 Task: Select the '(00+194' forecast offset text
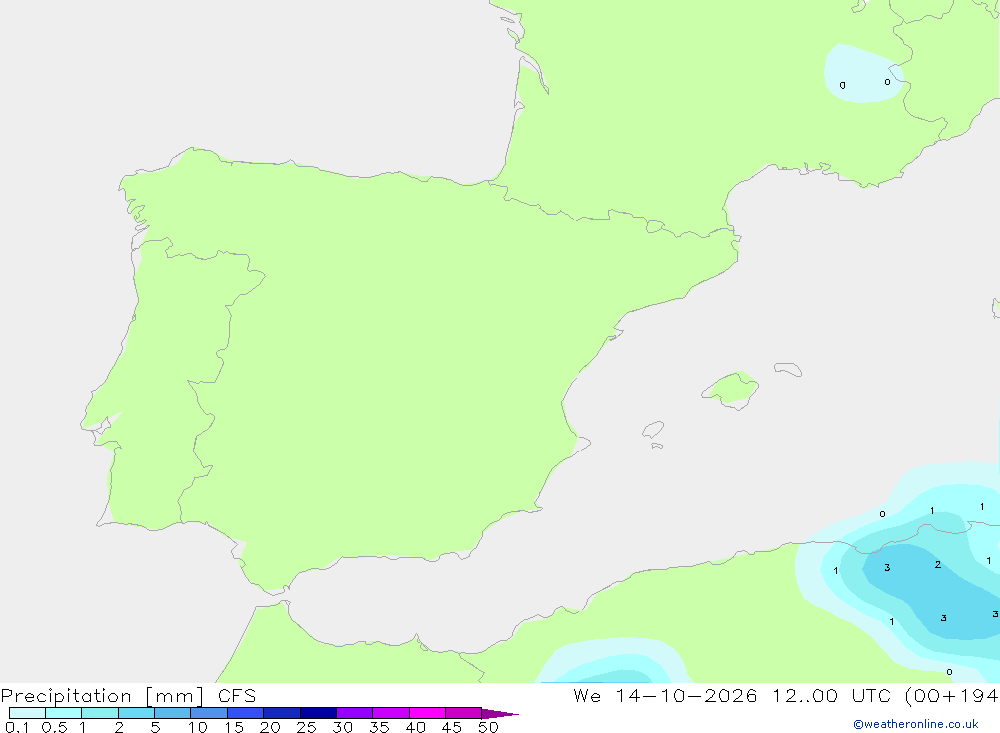click(x=952, y=696)
